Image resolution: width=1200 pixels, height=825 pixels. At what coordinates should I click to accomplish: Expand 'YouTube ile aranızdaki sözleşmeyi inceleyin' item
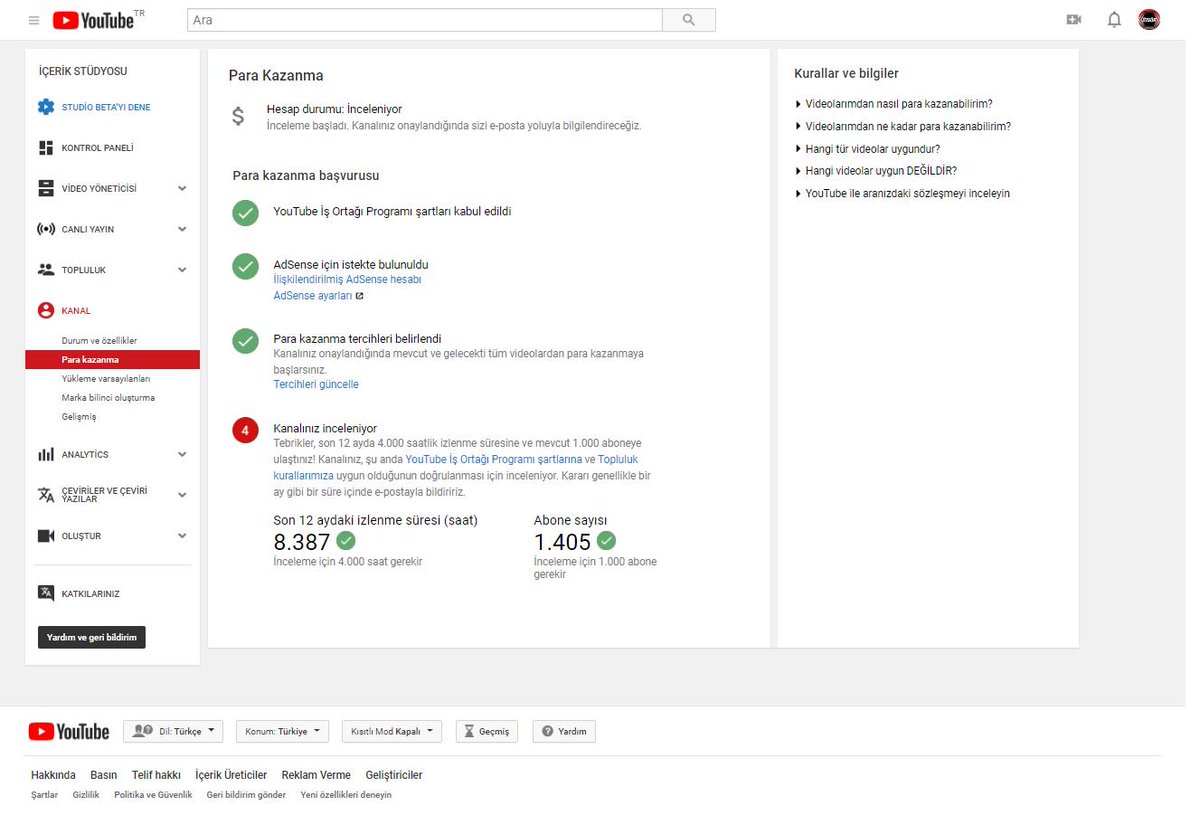tap(902, 194)
